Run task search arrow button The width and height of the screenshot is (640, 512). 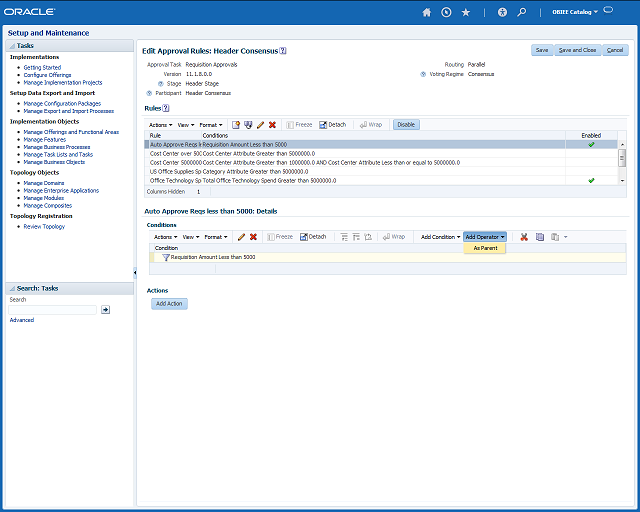coord(105,310)
